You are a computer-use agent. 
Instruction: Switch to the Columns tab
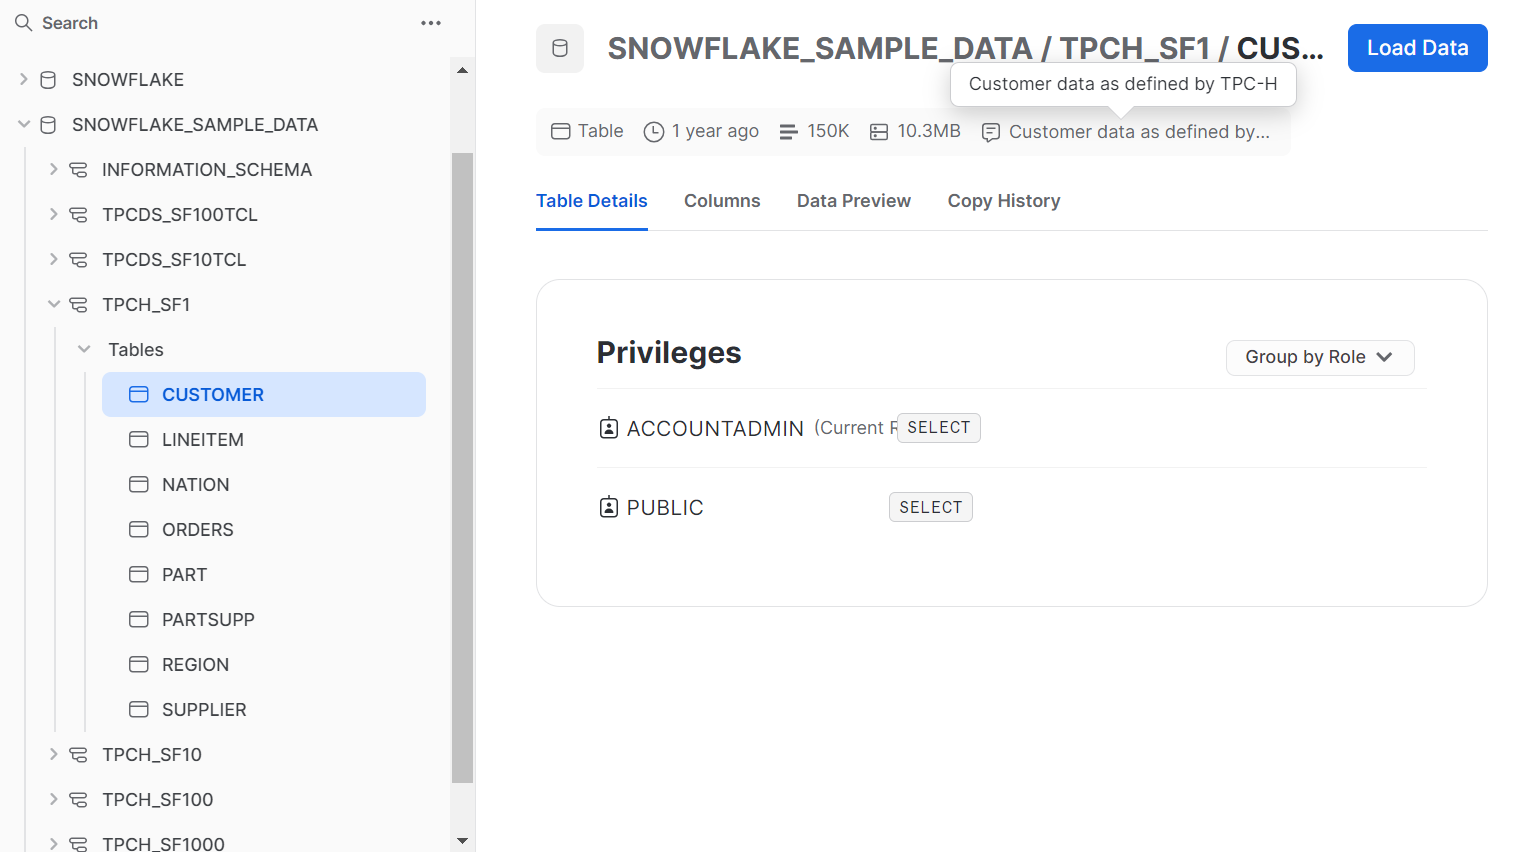722,201
